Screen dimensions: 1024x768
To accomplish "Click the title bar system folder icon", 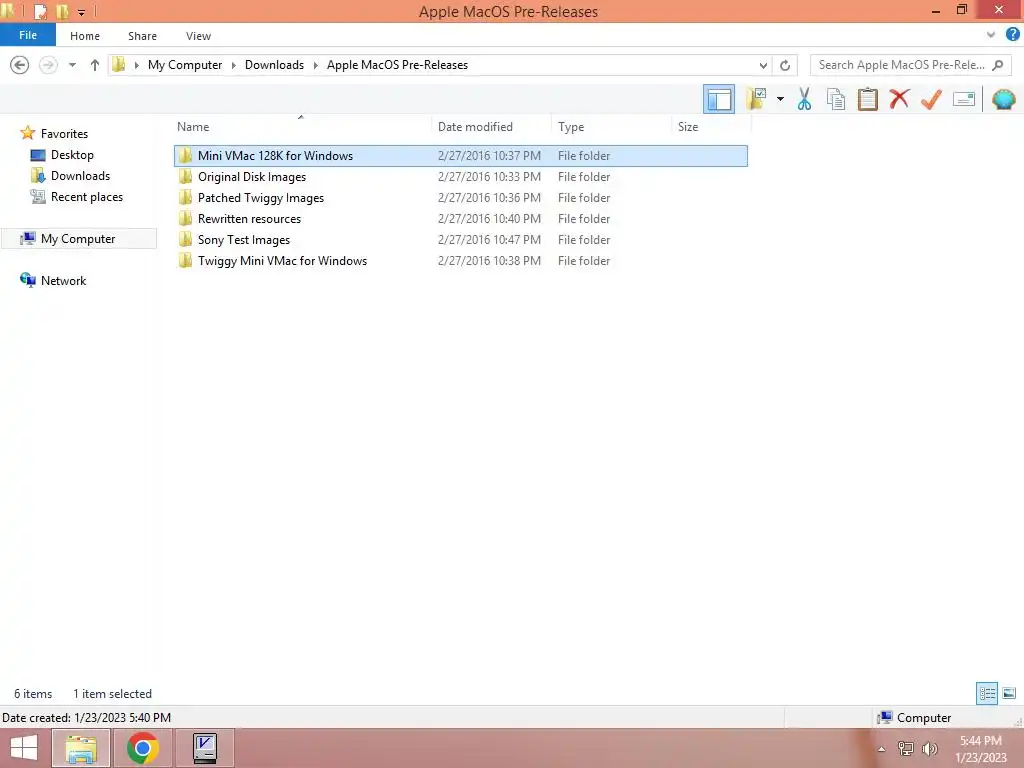I will point(8,11).
